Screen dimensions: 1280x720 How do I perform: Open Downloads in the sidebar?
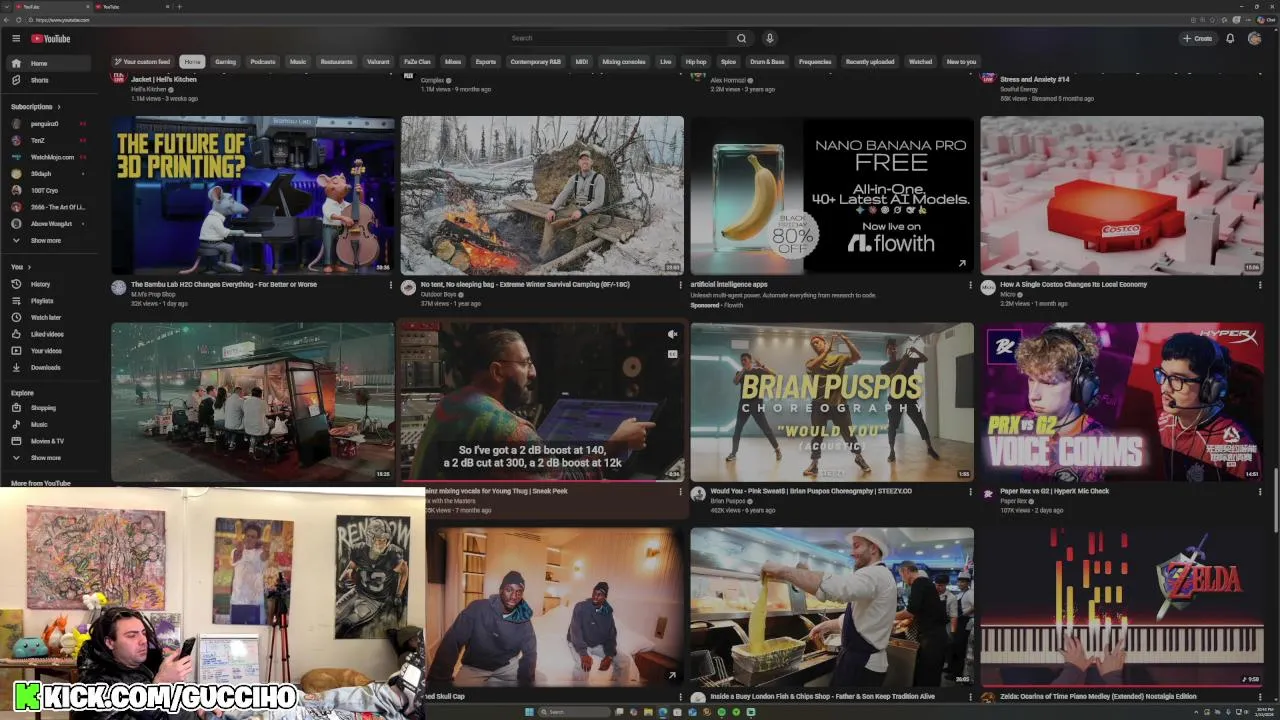[48, 367]
